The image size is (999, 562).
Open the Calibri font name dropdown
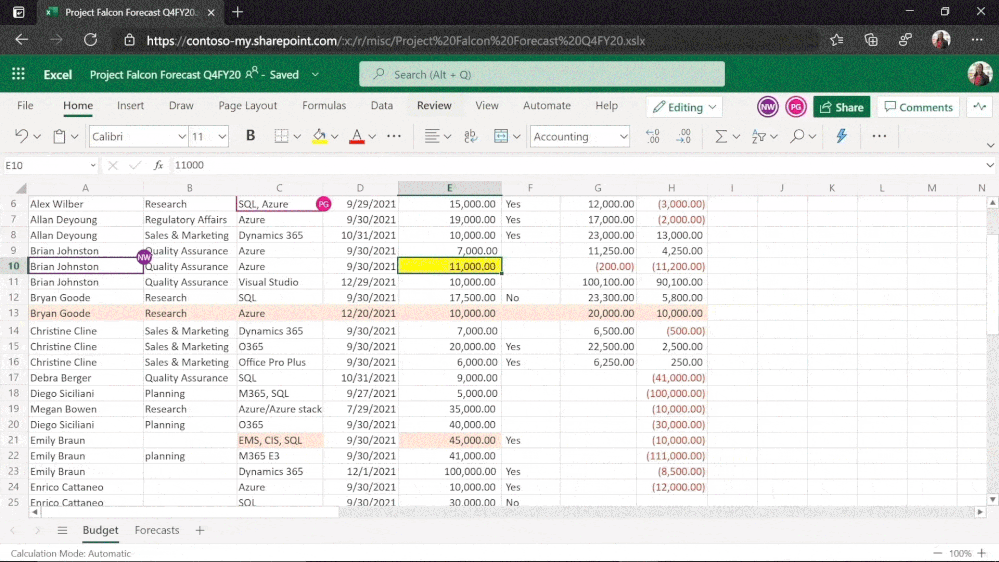[182, 136]
